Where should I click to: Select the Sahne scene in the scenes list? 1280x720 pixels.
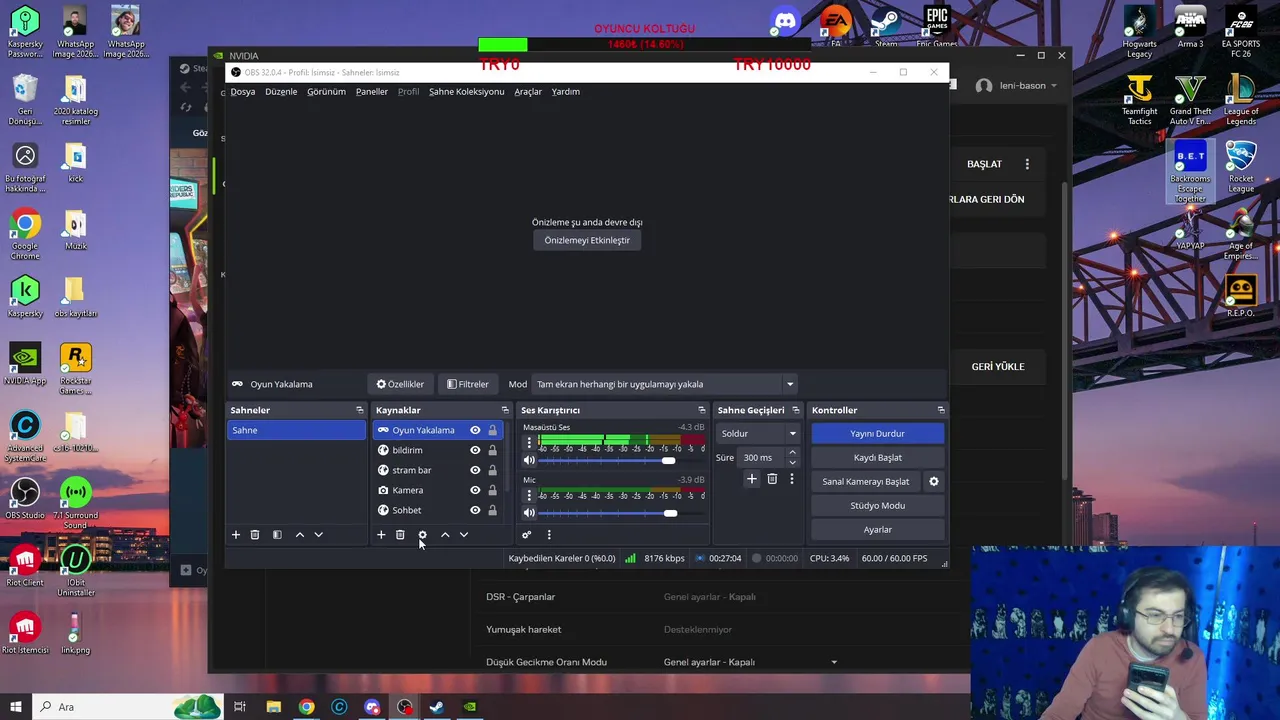pyautogui.click(x=296, y=430)
